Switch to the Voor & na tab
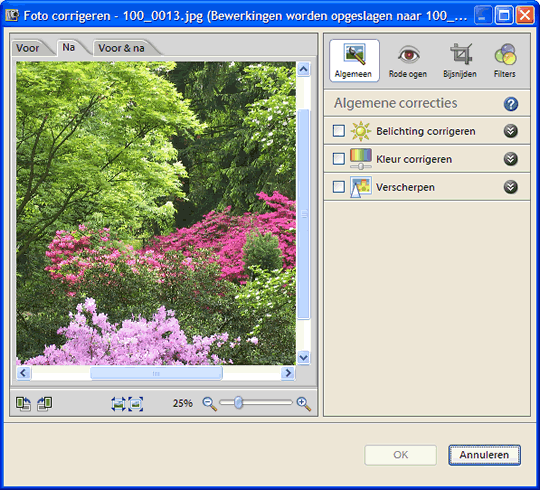 [123, 48]
